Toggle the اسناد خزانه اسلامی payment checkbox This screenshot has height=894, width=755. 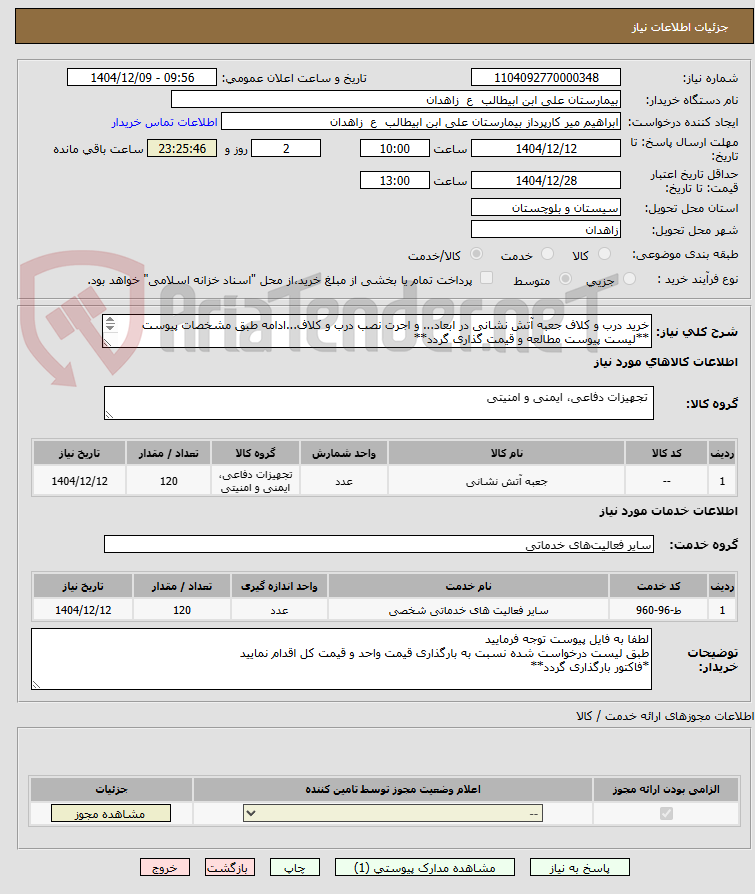[x=486, y=278]
